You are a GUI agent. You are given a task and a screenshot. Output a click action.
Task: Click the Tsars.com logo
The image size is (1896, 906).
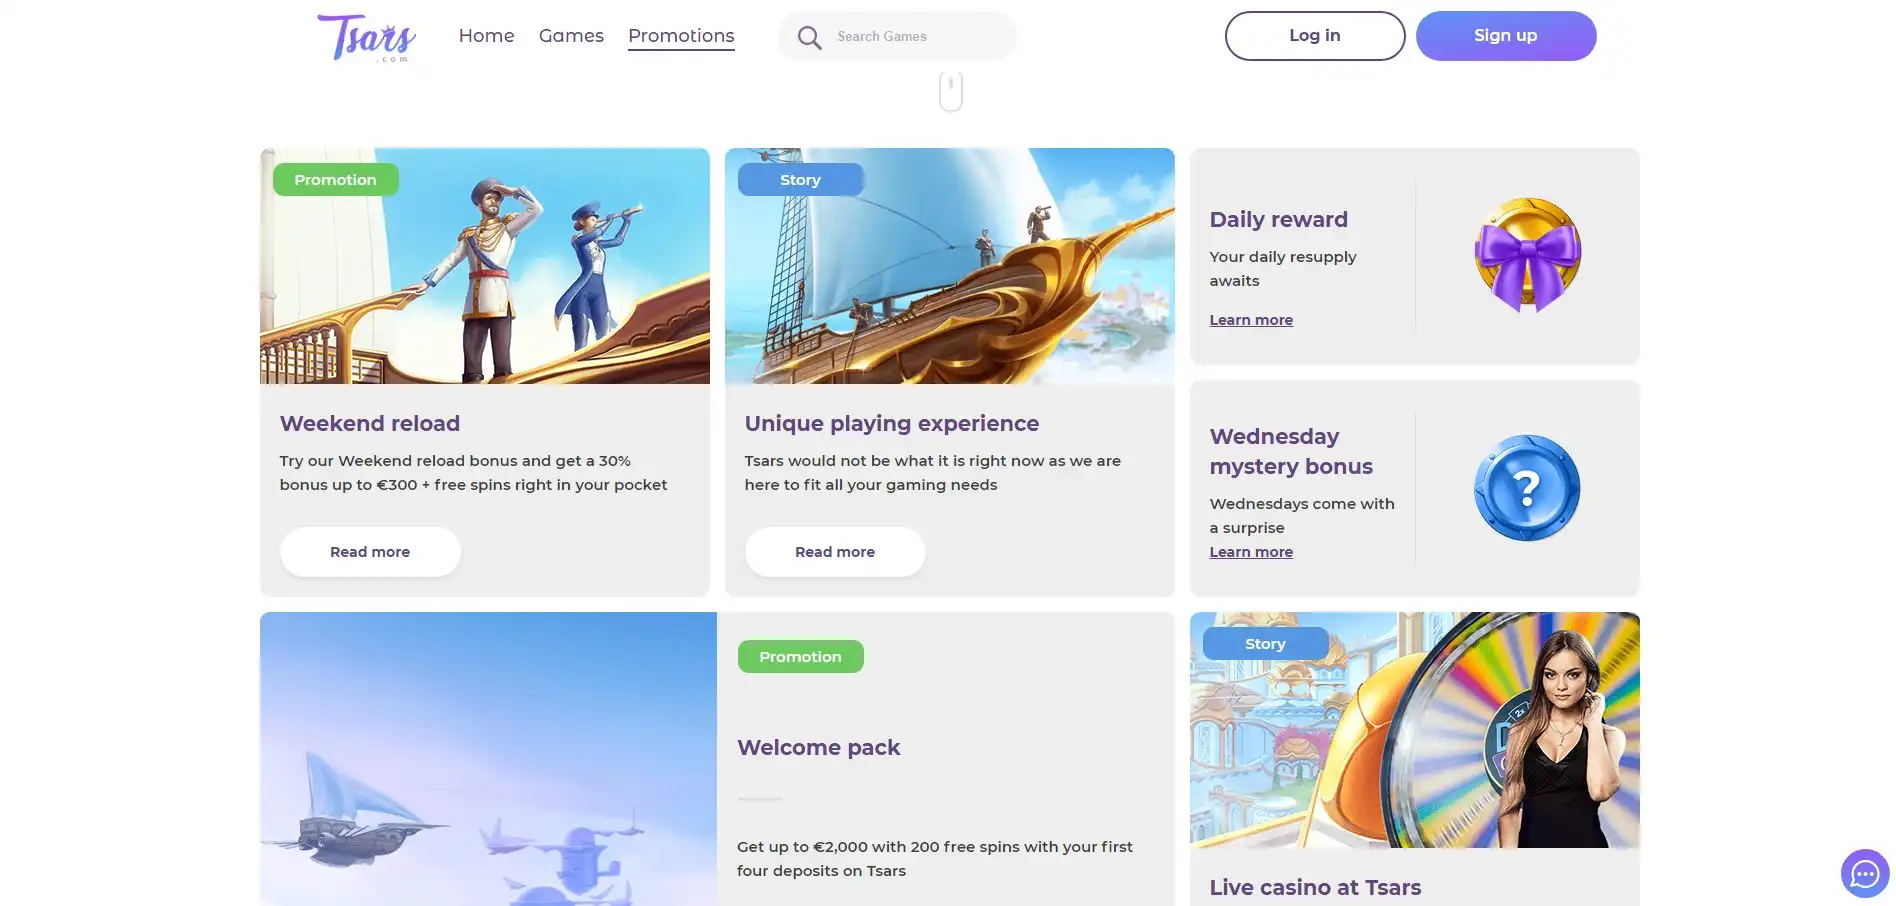tap(366, 37)
